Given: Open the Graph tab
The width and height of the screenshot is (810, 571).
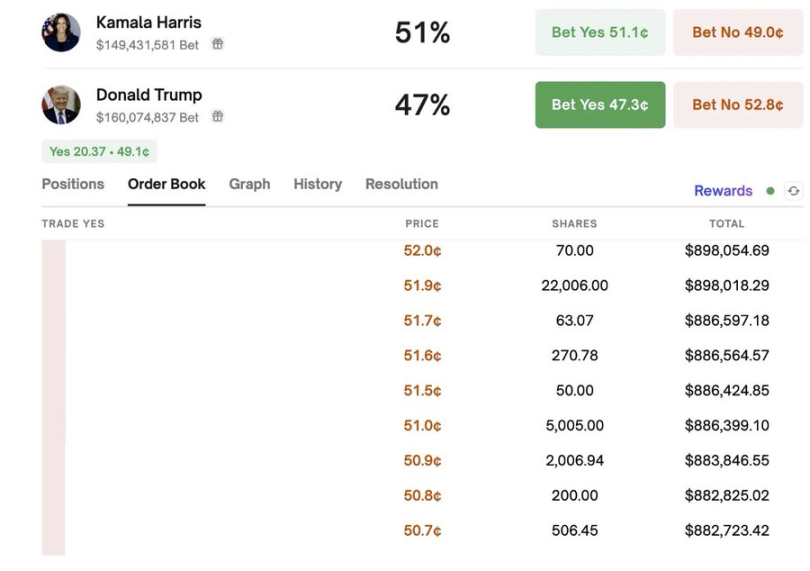Looking at the screenshot, I should click(x=249, y=184).
